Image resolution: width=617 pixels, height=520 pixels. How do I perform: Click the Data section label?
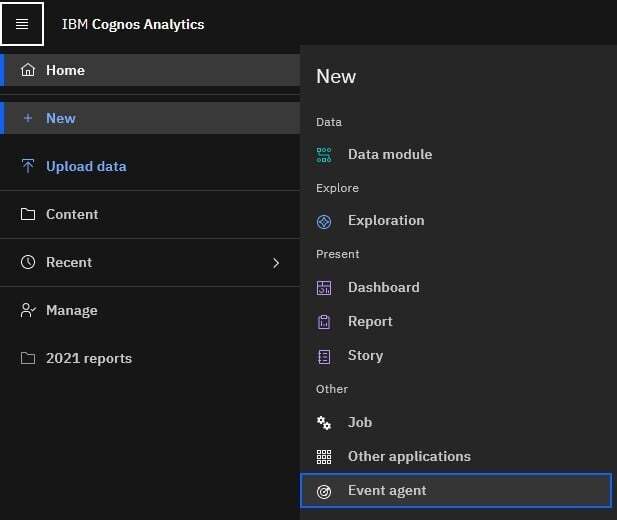[x=329, y=122]
